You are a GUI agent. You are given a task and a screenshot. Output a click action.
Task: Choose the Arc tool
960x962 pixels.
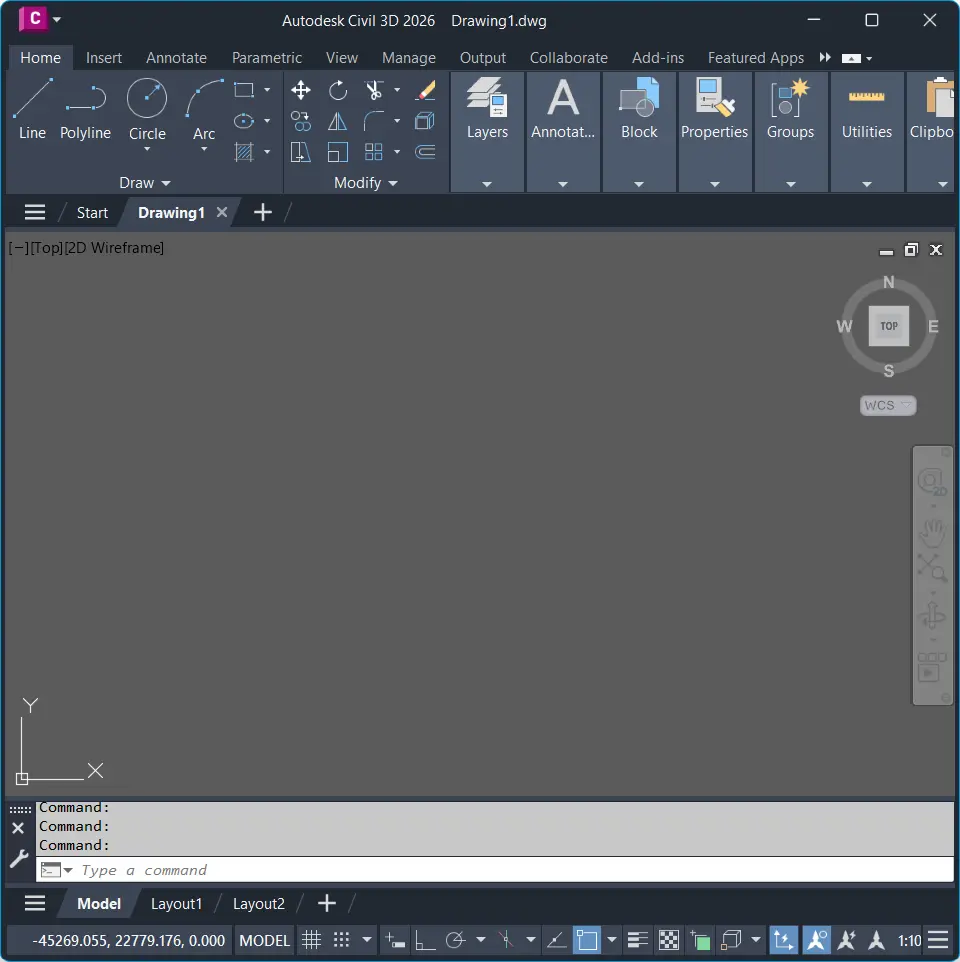[x=204, y=108]
